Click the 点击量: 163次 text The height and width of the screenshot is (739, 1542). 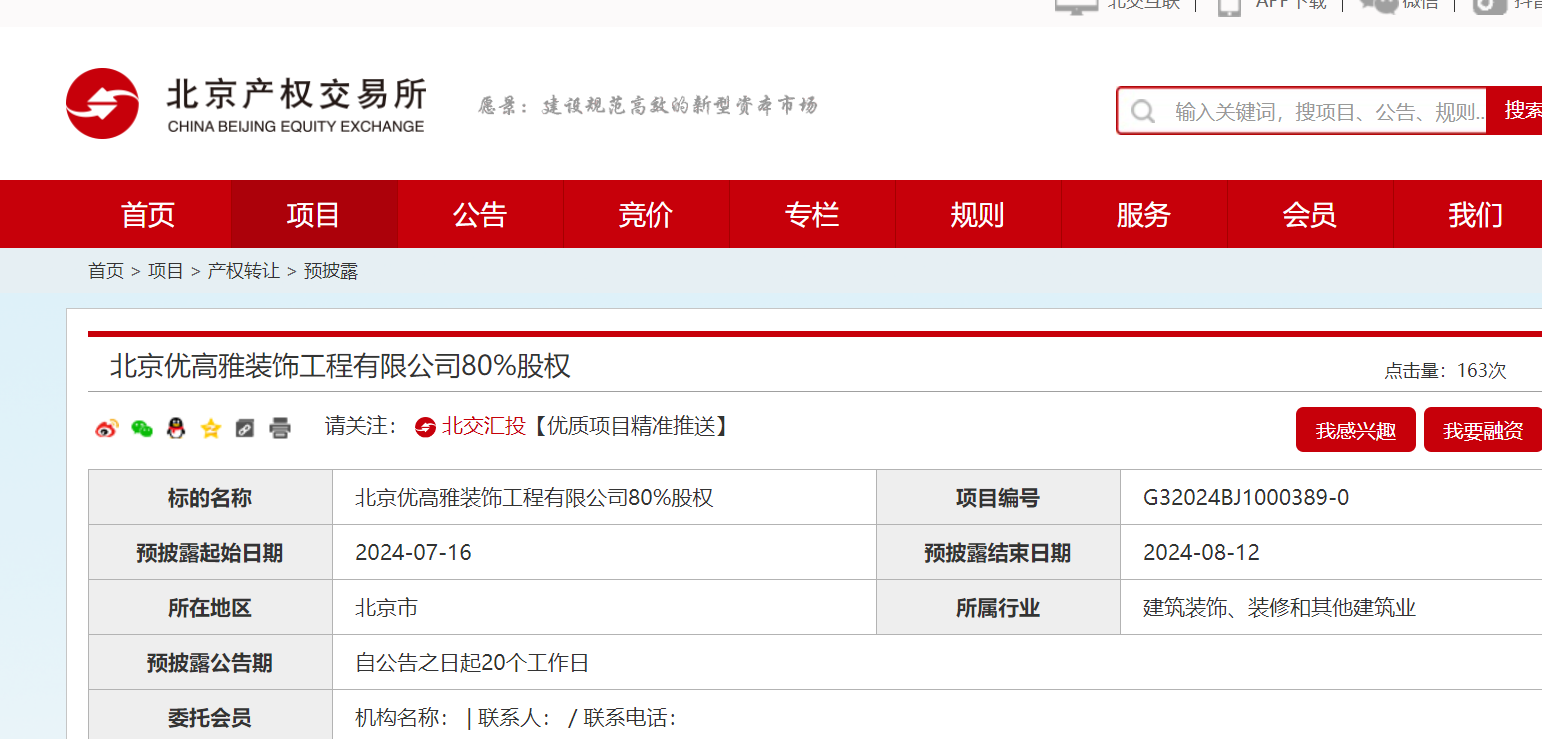coord(1445,371)
